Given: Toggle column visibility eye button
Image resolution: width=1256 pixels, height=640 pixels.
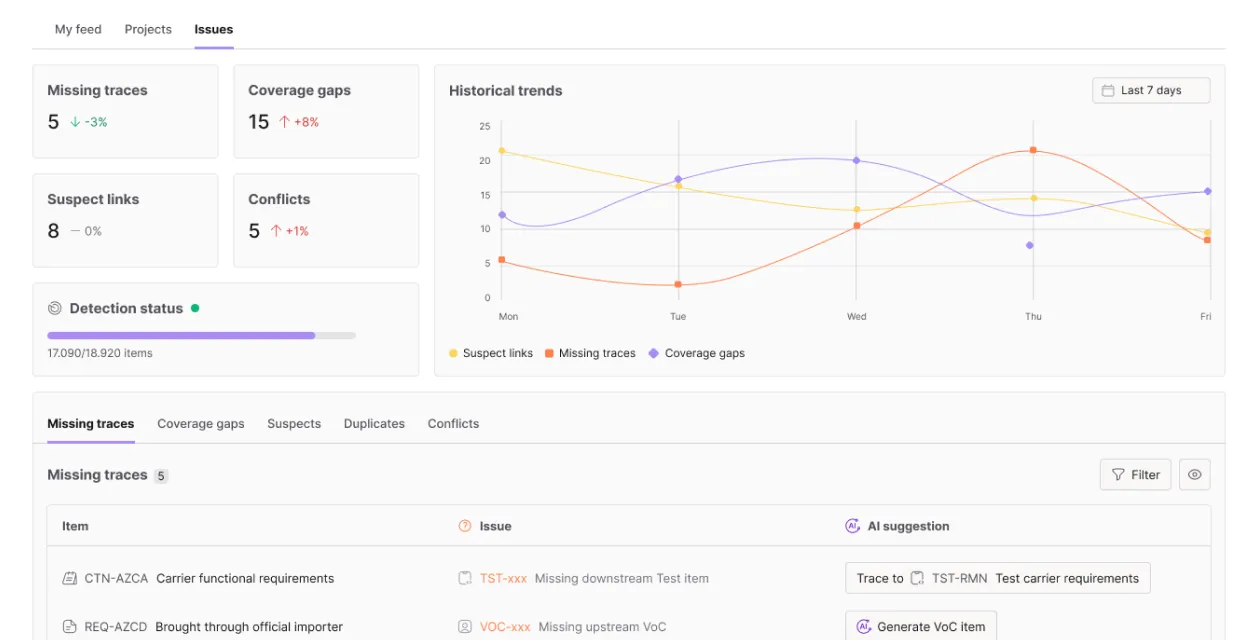Looking at the screenshot, I should [x=1195, y=475].
